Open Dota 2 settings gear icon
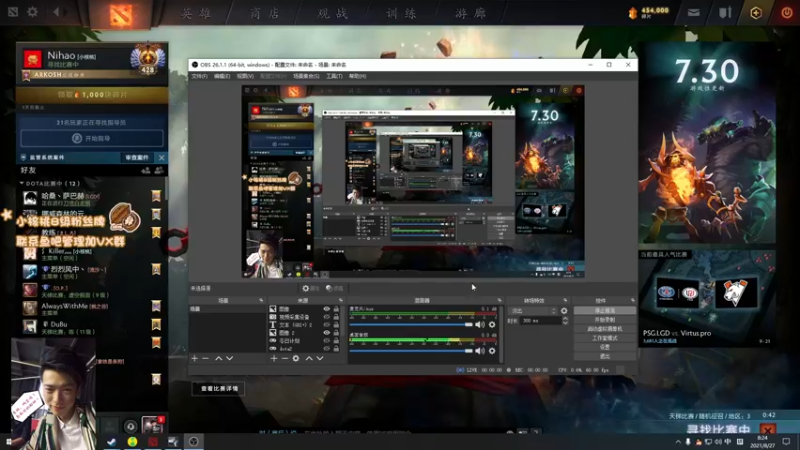Image resolution: width=800 pixels, height=450 pixels. (x=32, y=11)
